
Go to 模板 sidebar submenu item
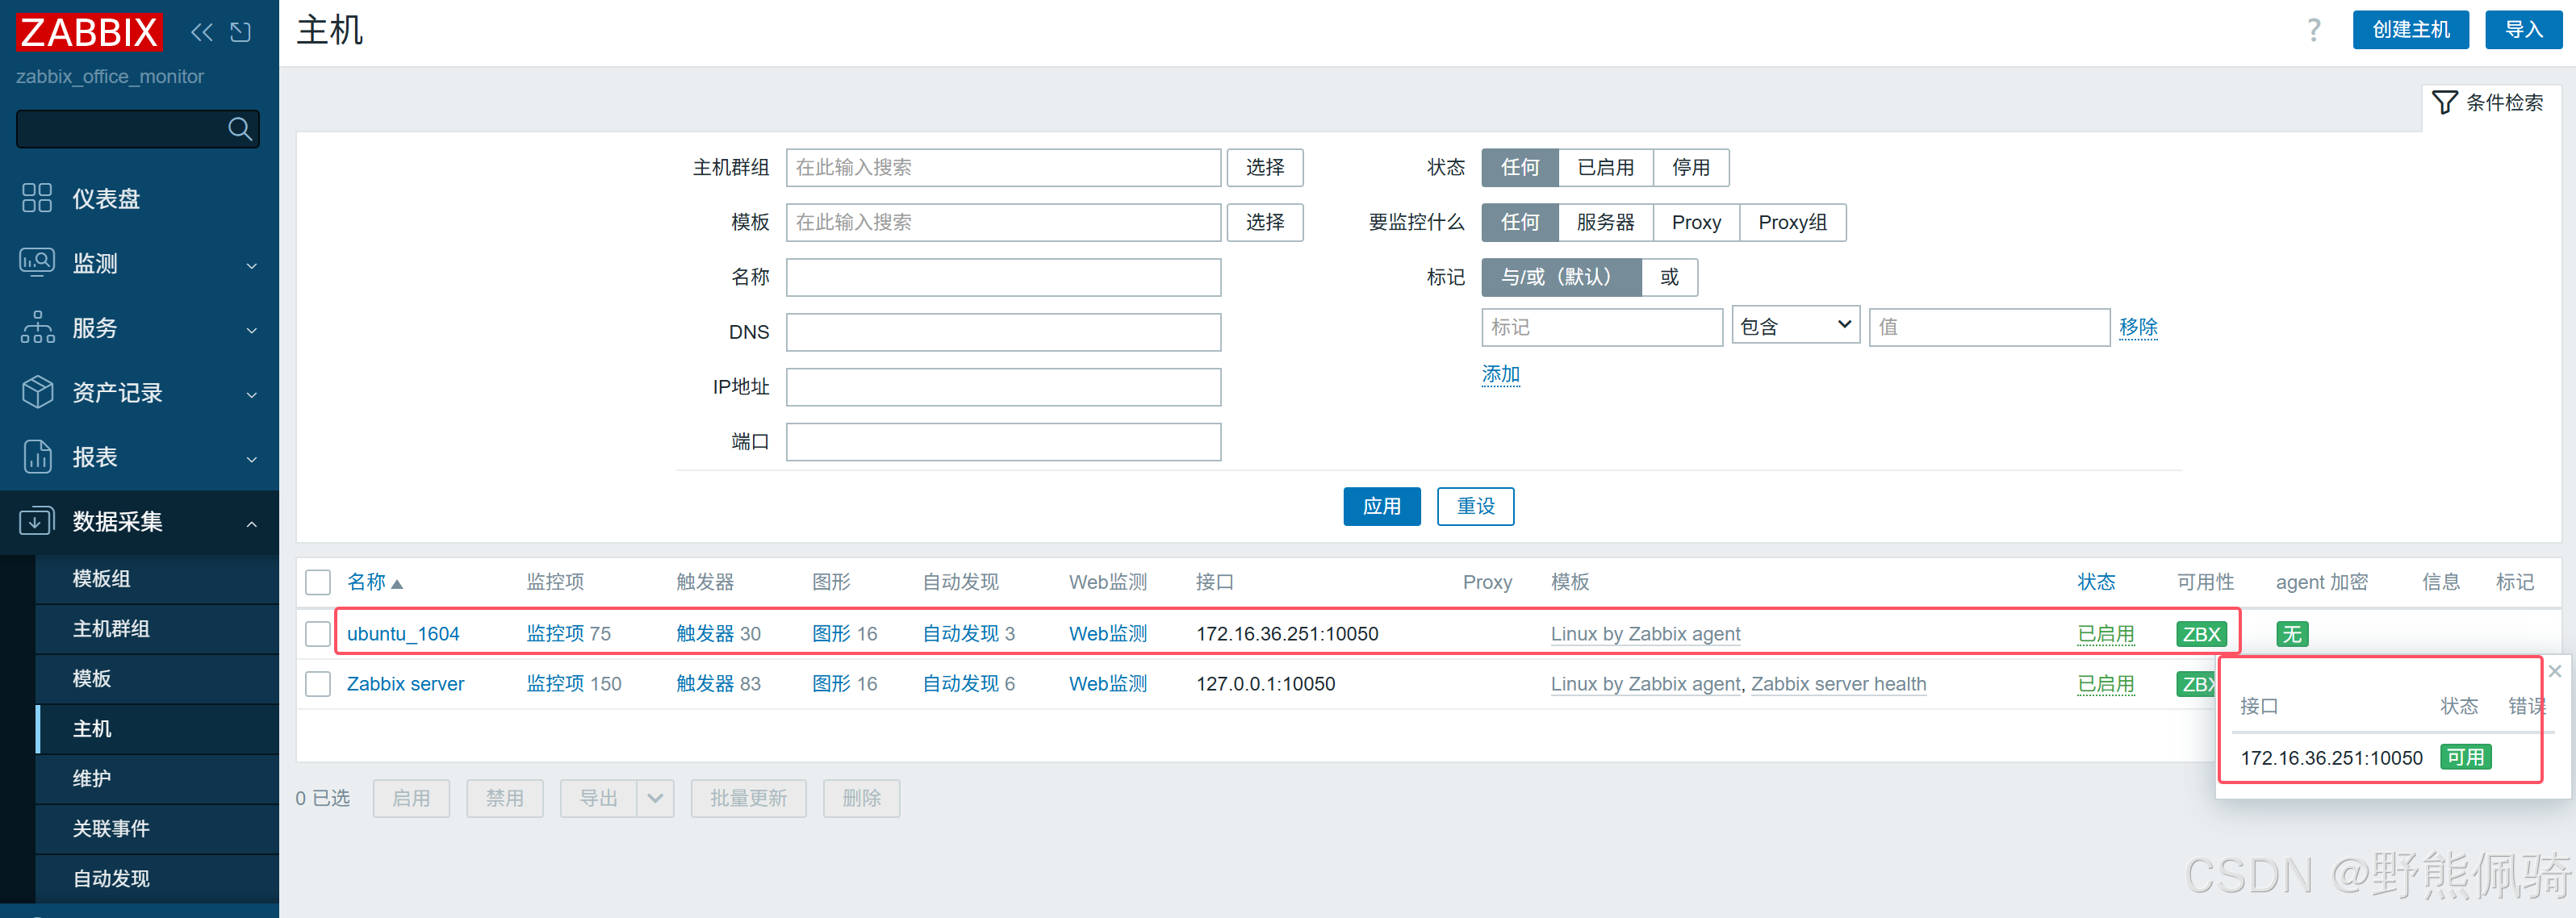click(92, 679)
